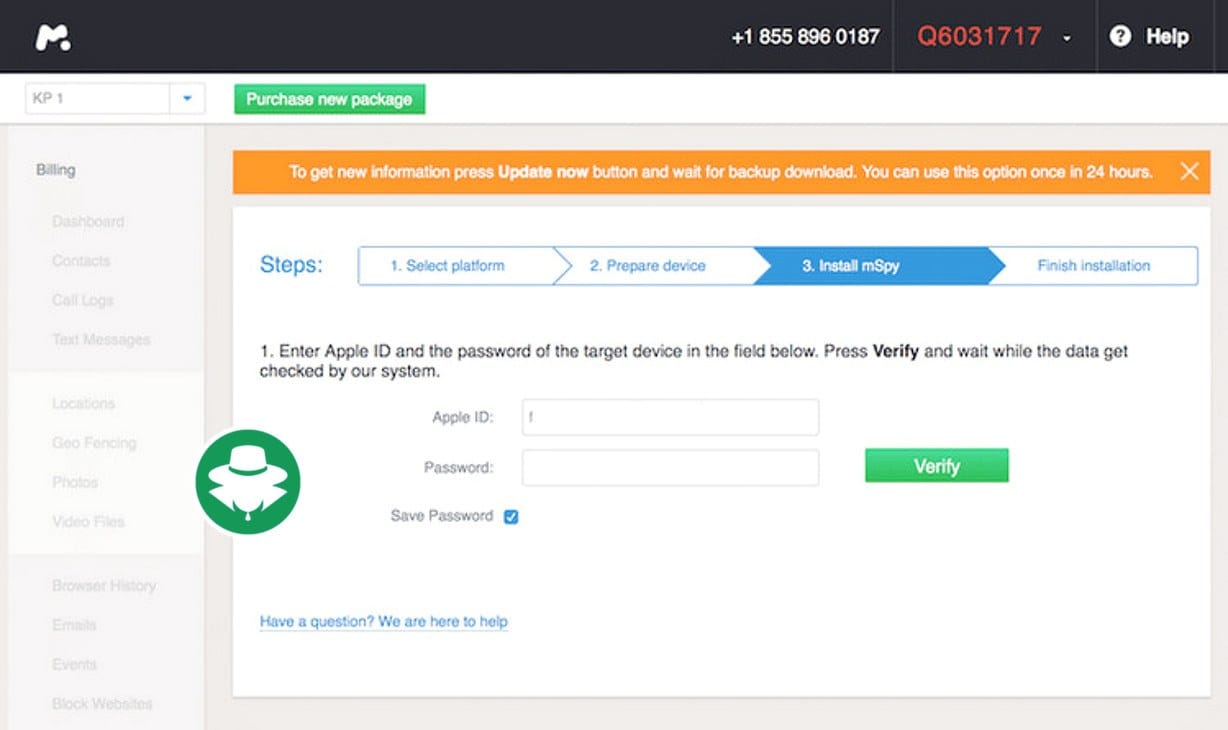Open Dashboard in the sidebar
Screen dimensions: 1228x730
point(88,221)
